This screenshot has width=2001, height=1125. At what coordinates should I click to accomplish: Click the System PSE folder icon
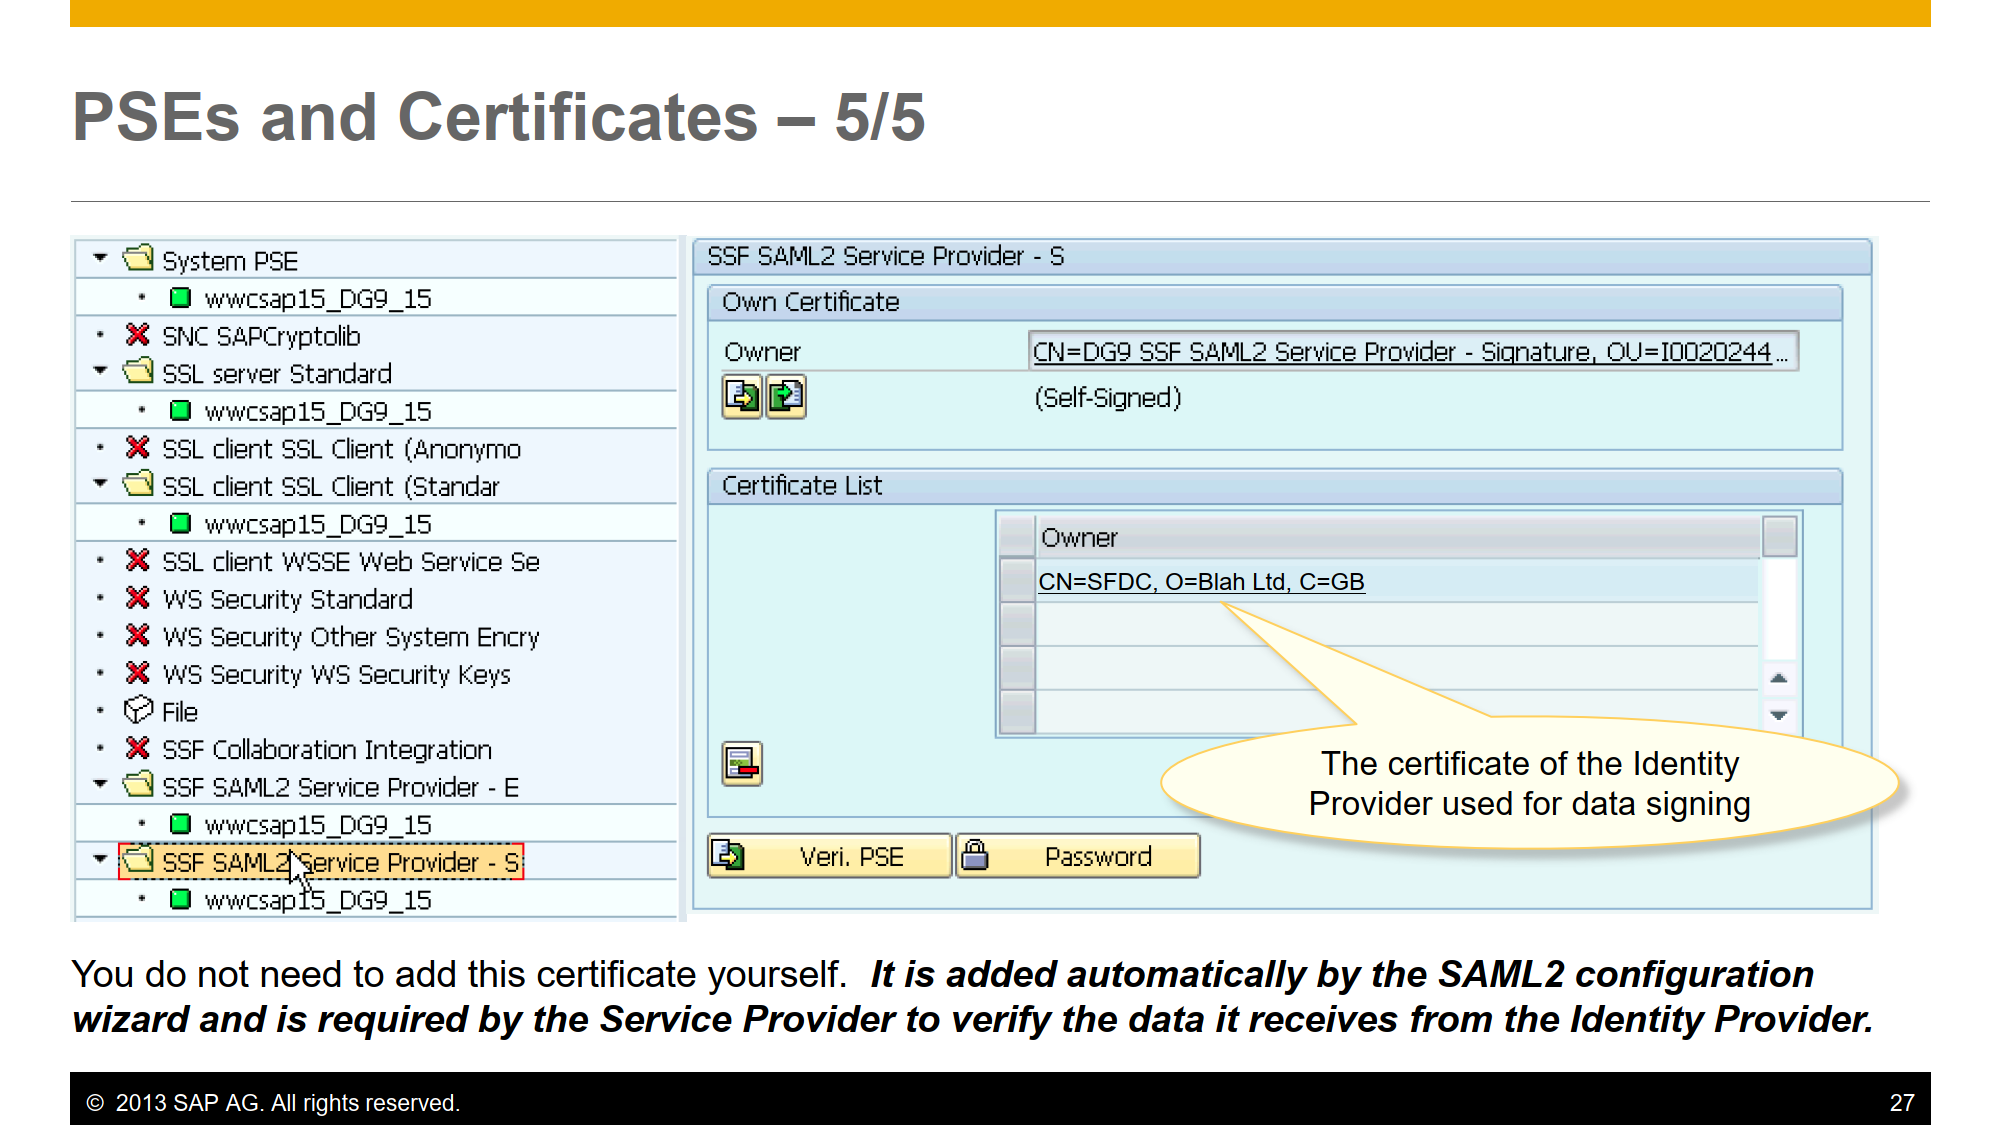[138, 258]
